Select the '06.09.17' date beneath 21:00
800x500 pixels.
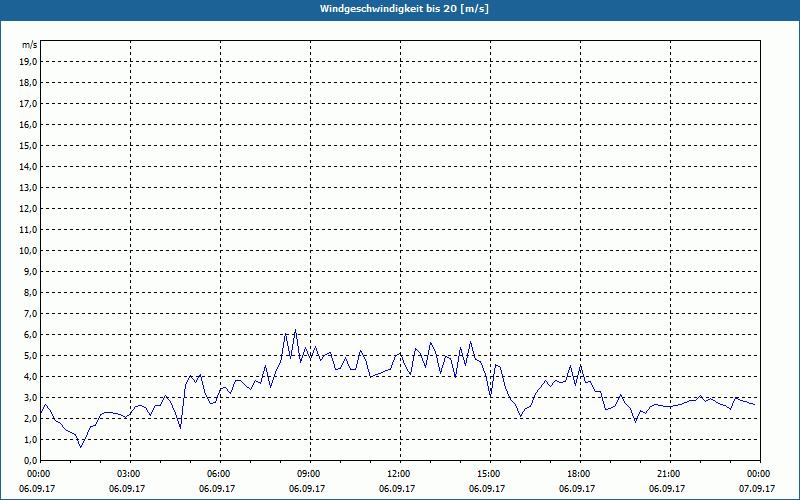(667, 488)
